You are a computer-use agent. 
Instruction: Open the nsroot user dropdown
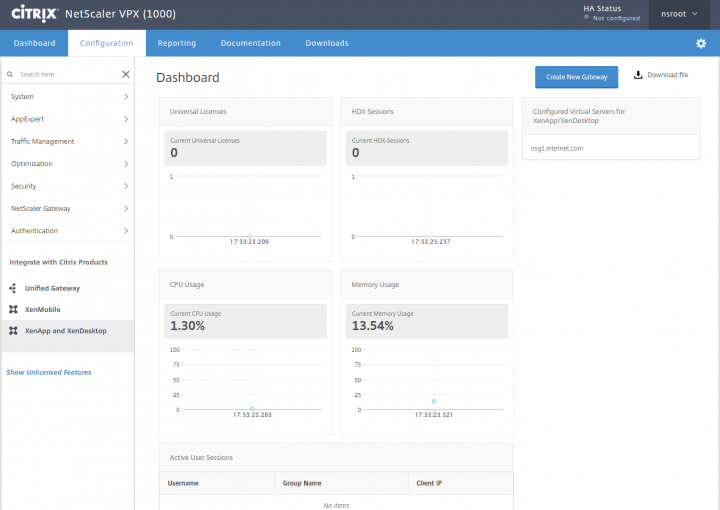click(680, 14)
